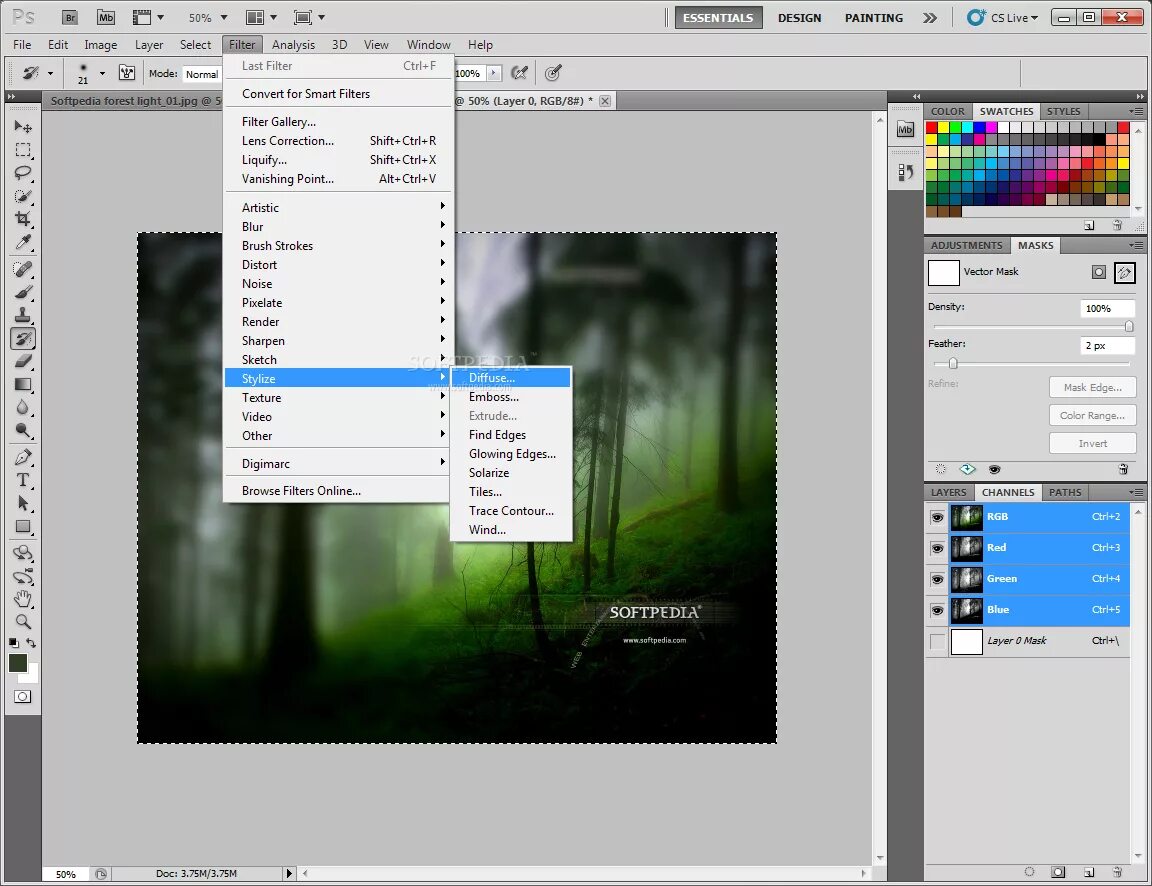Show the Layer 0 Mask channel

tap(937, 641)
